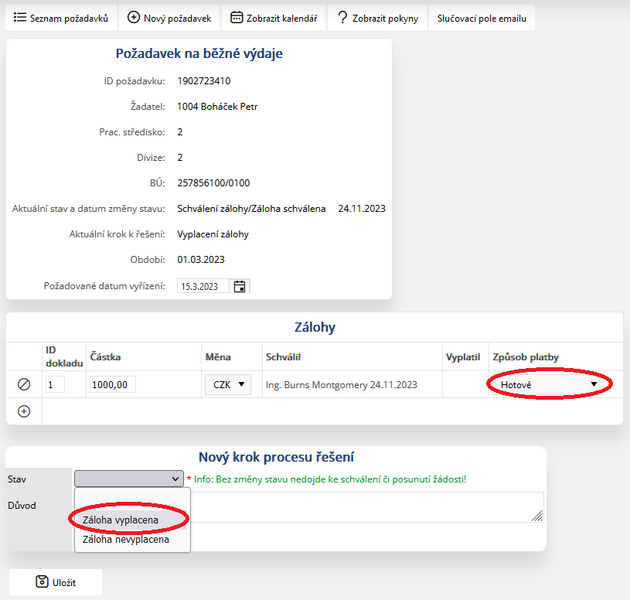
Task: Click the Požadované datum vyřízení date field
Action: 203,287
